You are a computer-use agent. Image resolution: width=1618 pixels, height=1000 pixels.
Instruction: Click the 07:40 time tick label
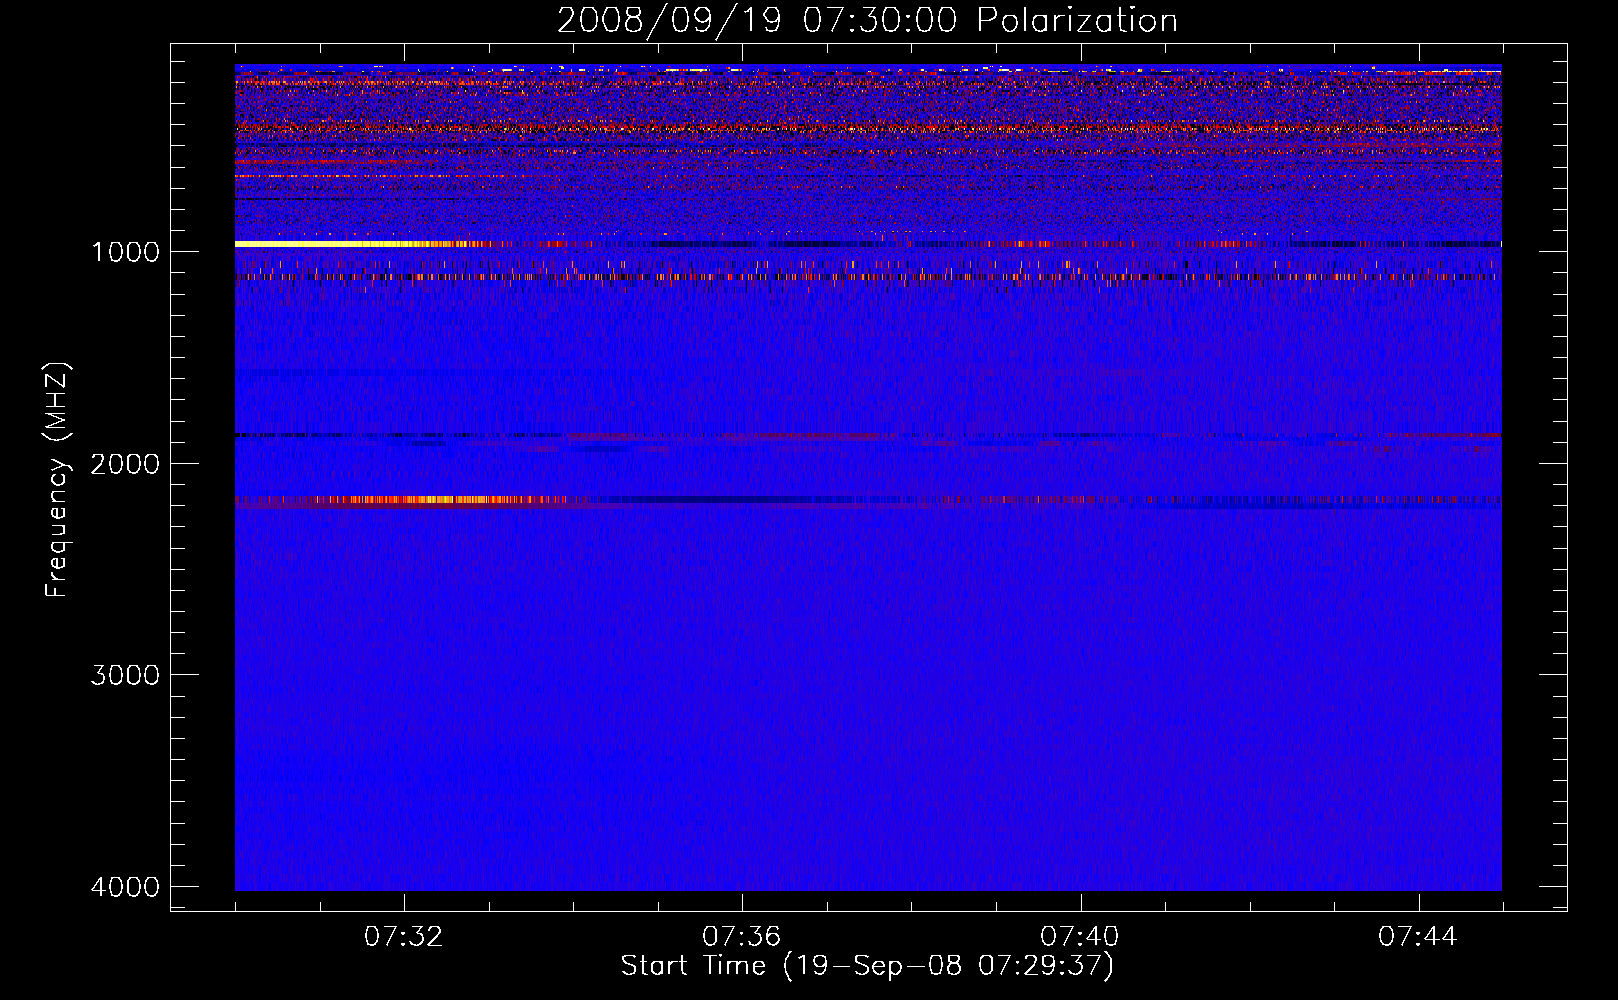pos(1080,937)
